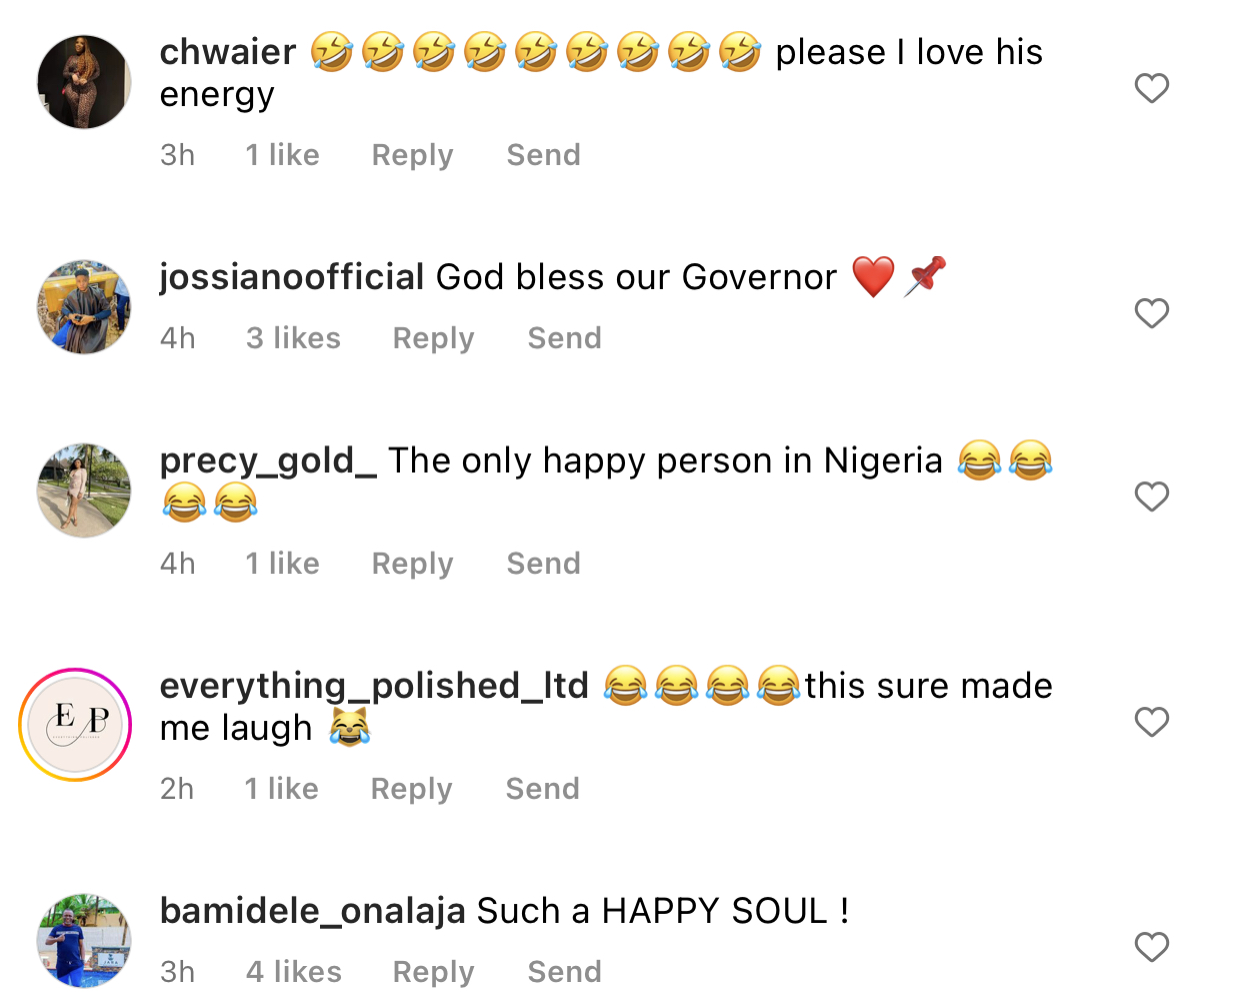The height and width of the screenshot is (1003, 1242).
Task: Open the chwaier username link
Action: (228, 52)
